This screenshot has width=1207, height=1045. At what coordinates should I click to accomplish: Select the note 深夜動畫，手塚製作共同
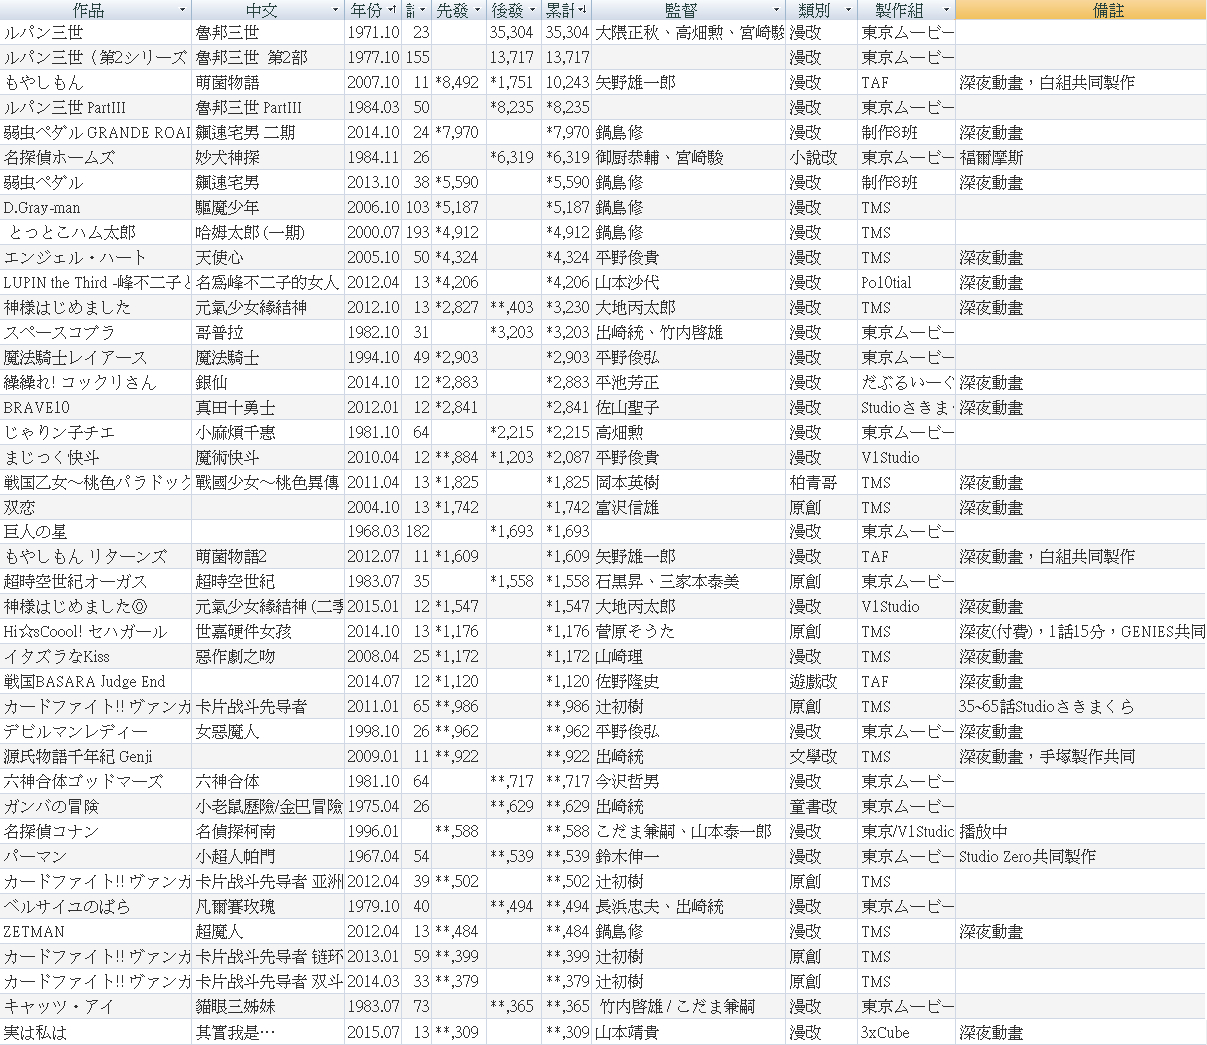[x=1081, y=756]
